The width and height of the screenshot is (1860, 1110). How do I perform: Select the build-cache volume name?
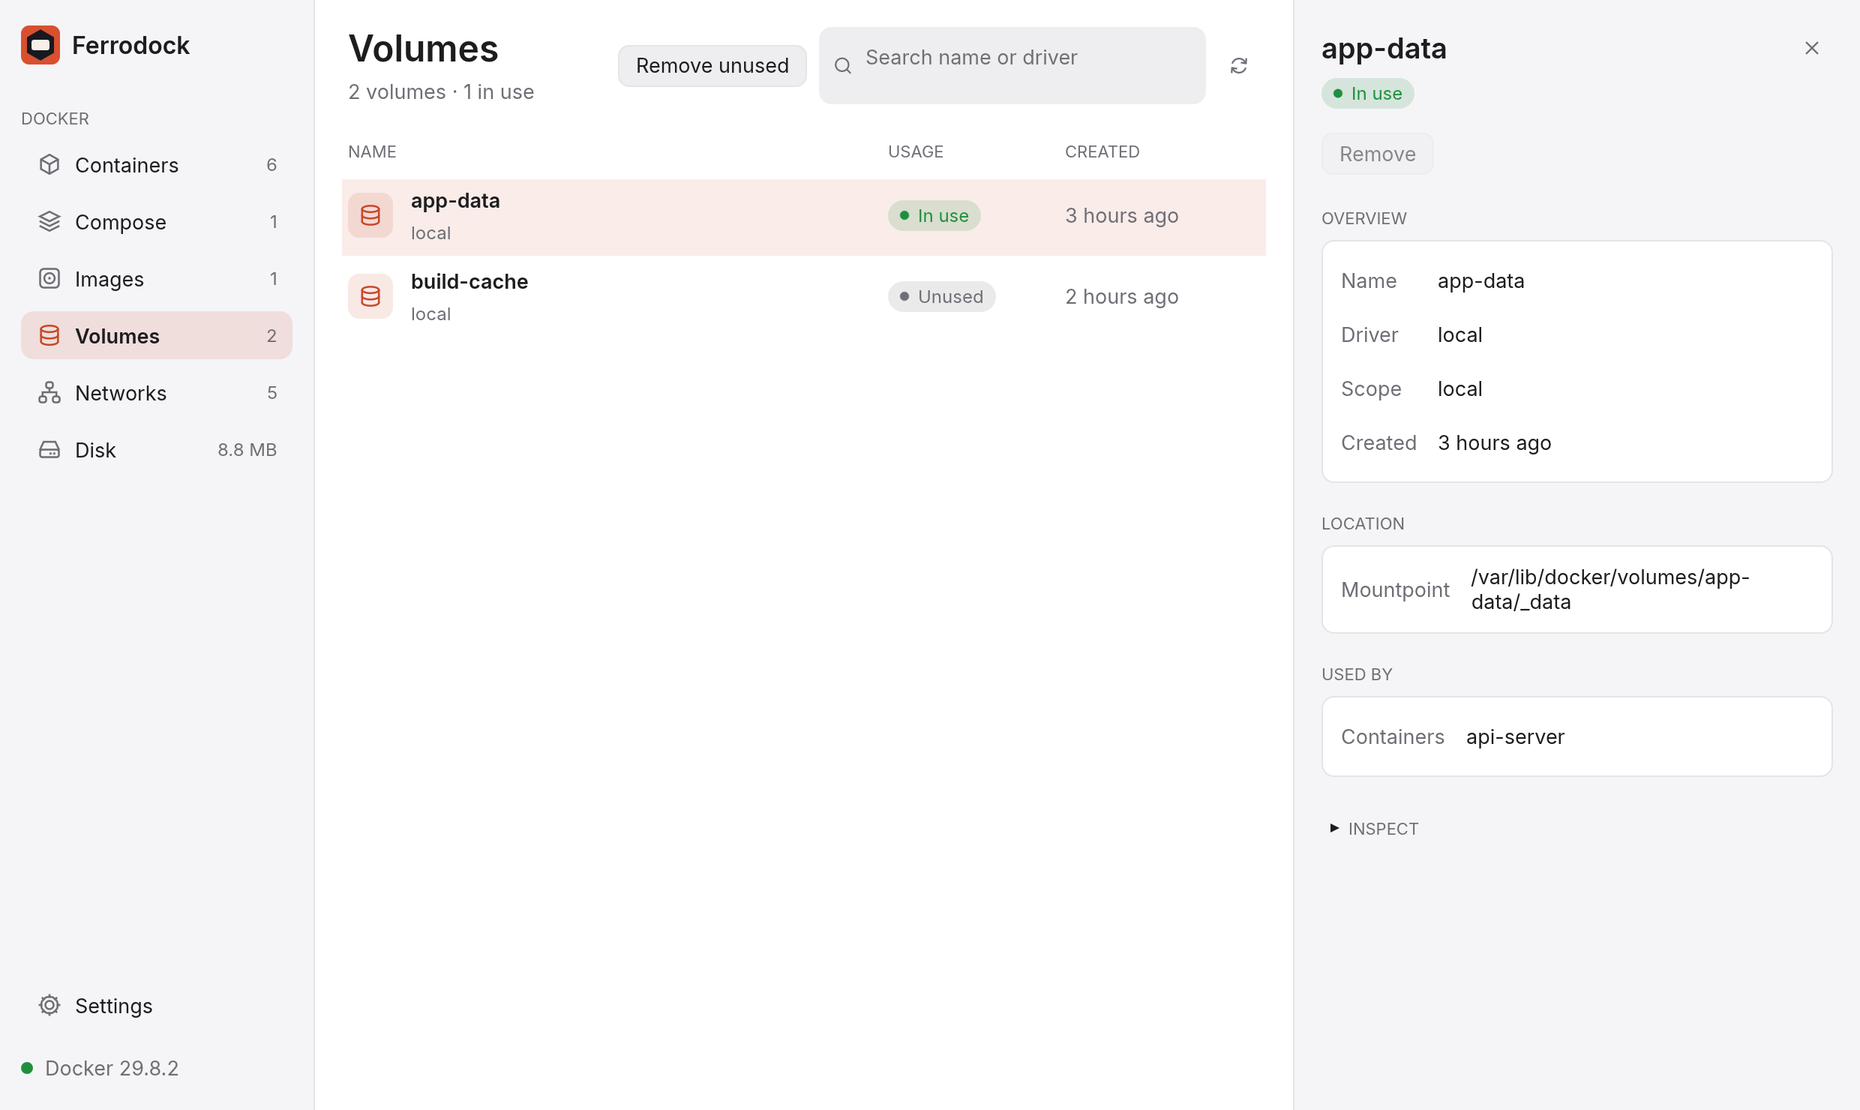469,281
